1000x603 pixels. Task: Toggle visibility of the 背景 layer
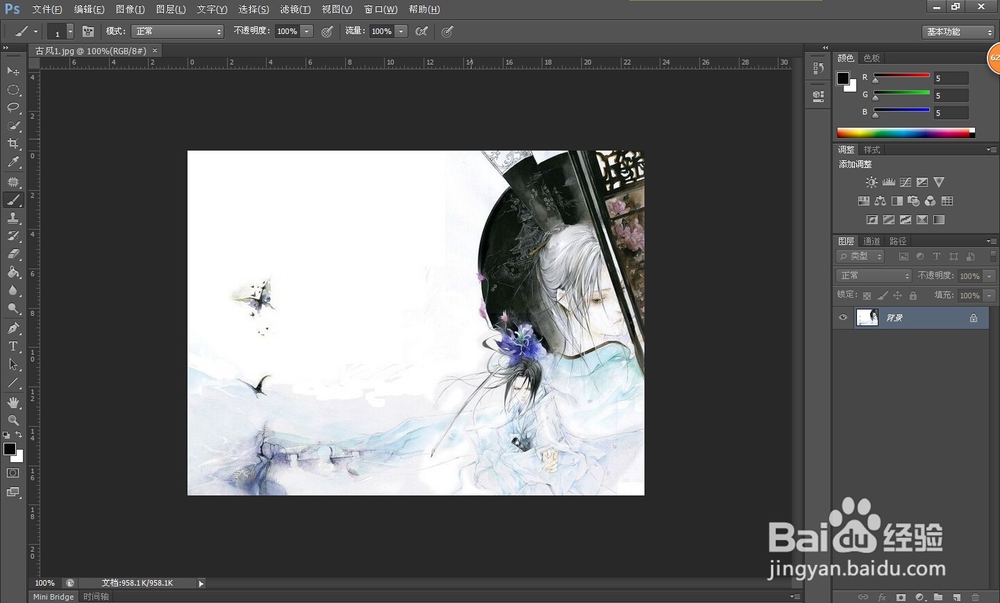point(842,317)
